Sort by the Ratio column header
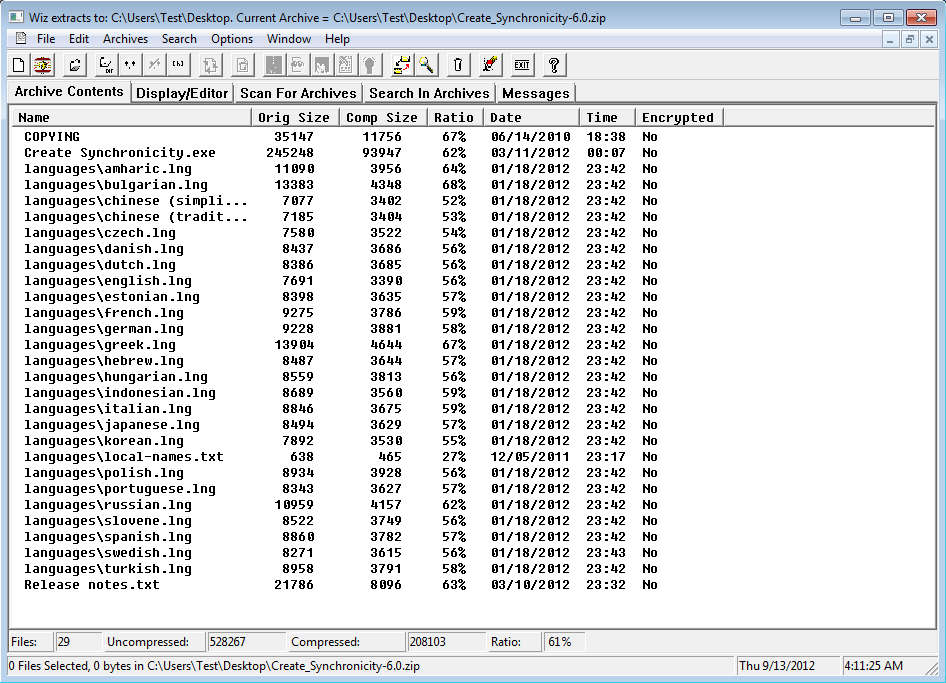This screenshot has height=683, width=946. click(455, 118)
